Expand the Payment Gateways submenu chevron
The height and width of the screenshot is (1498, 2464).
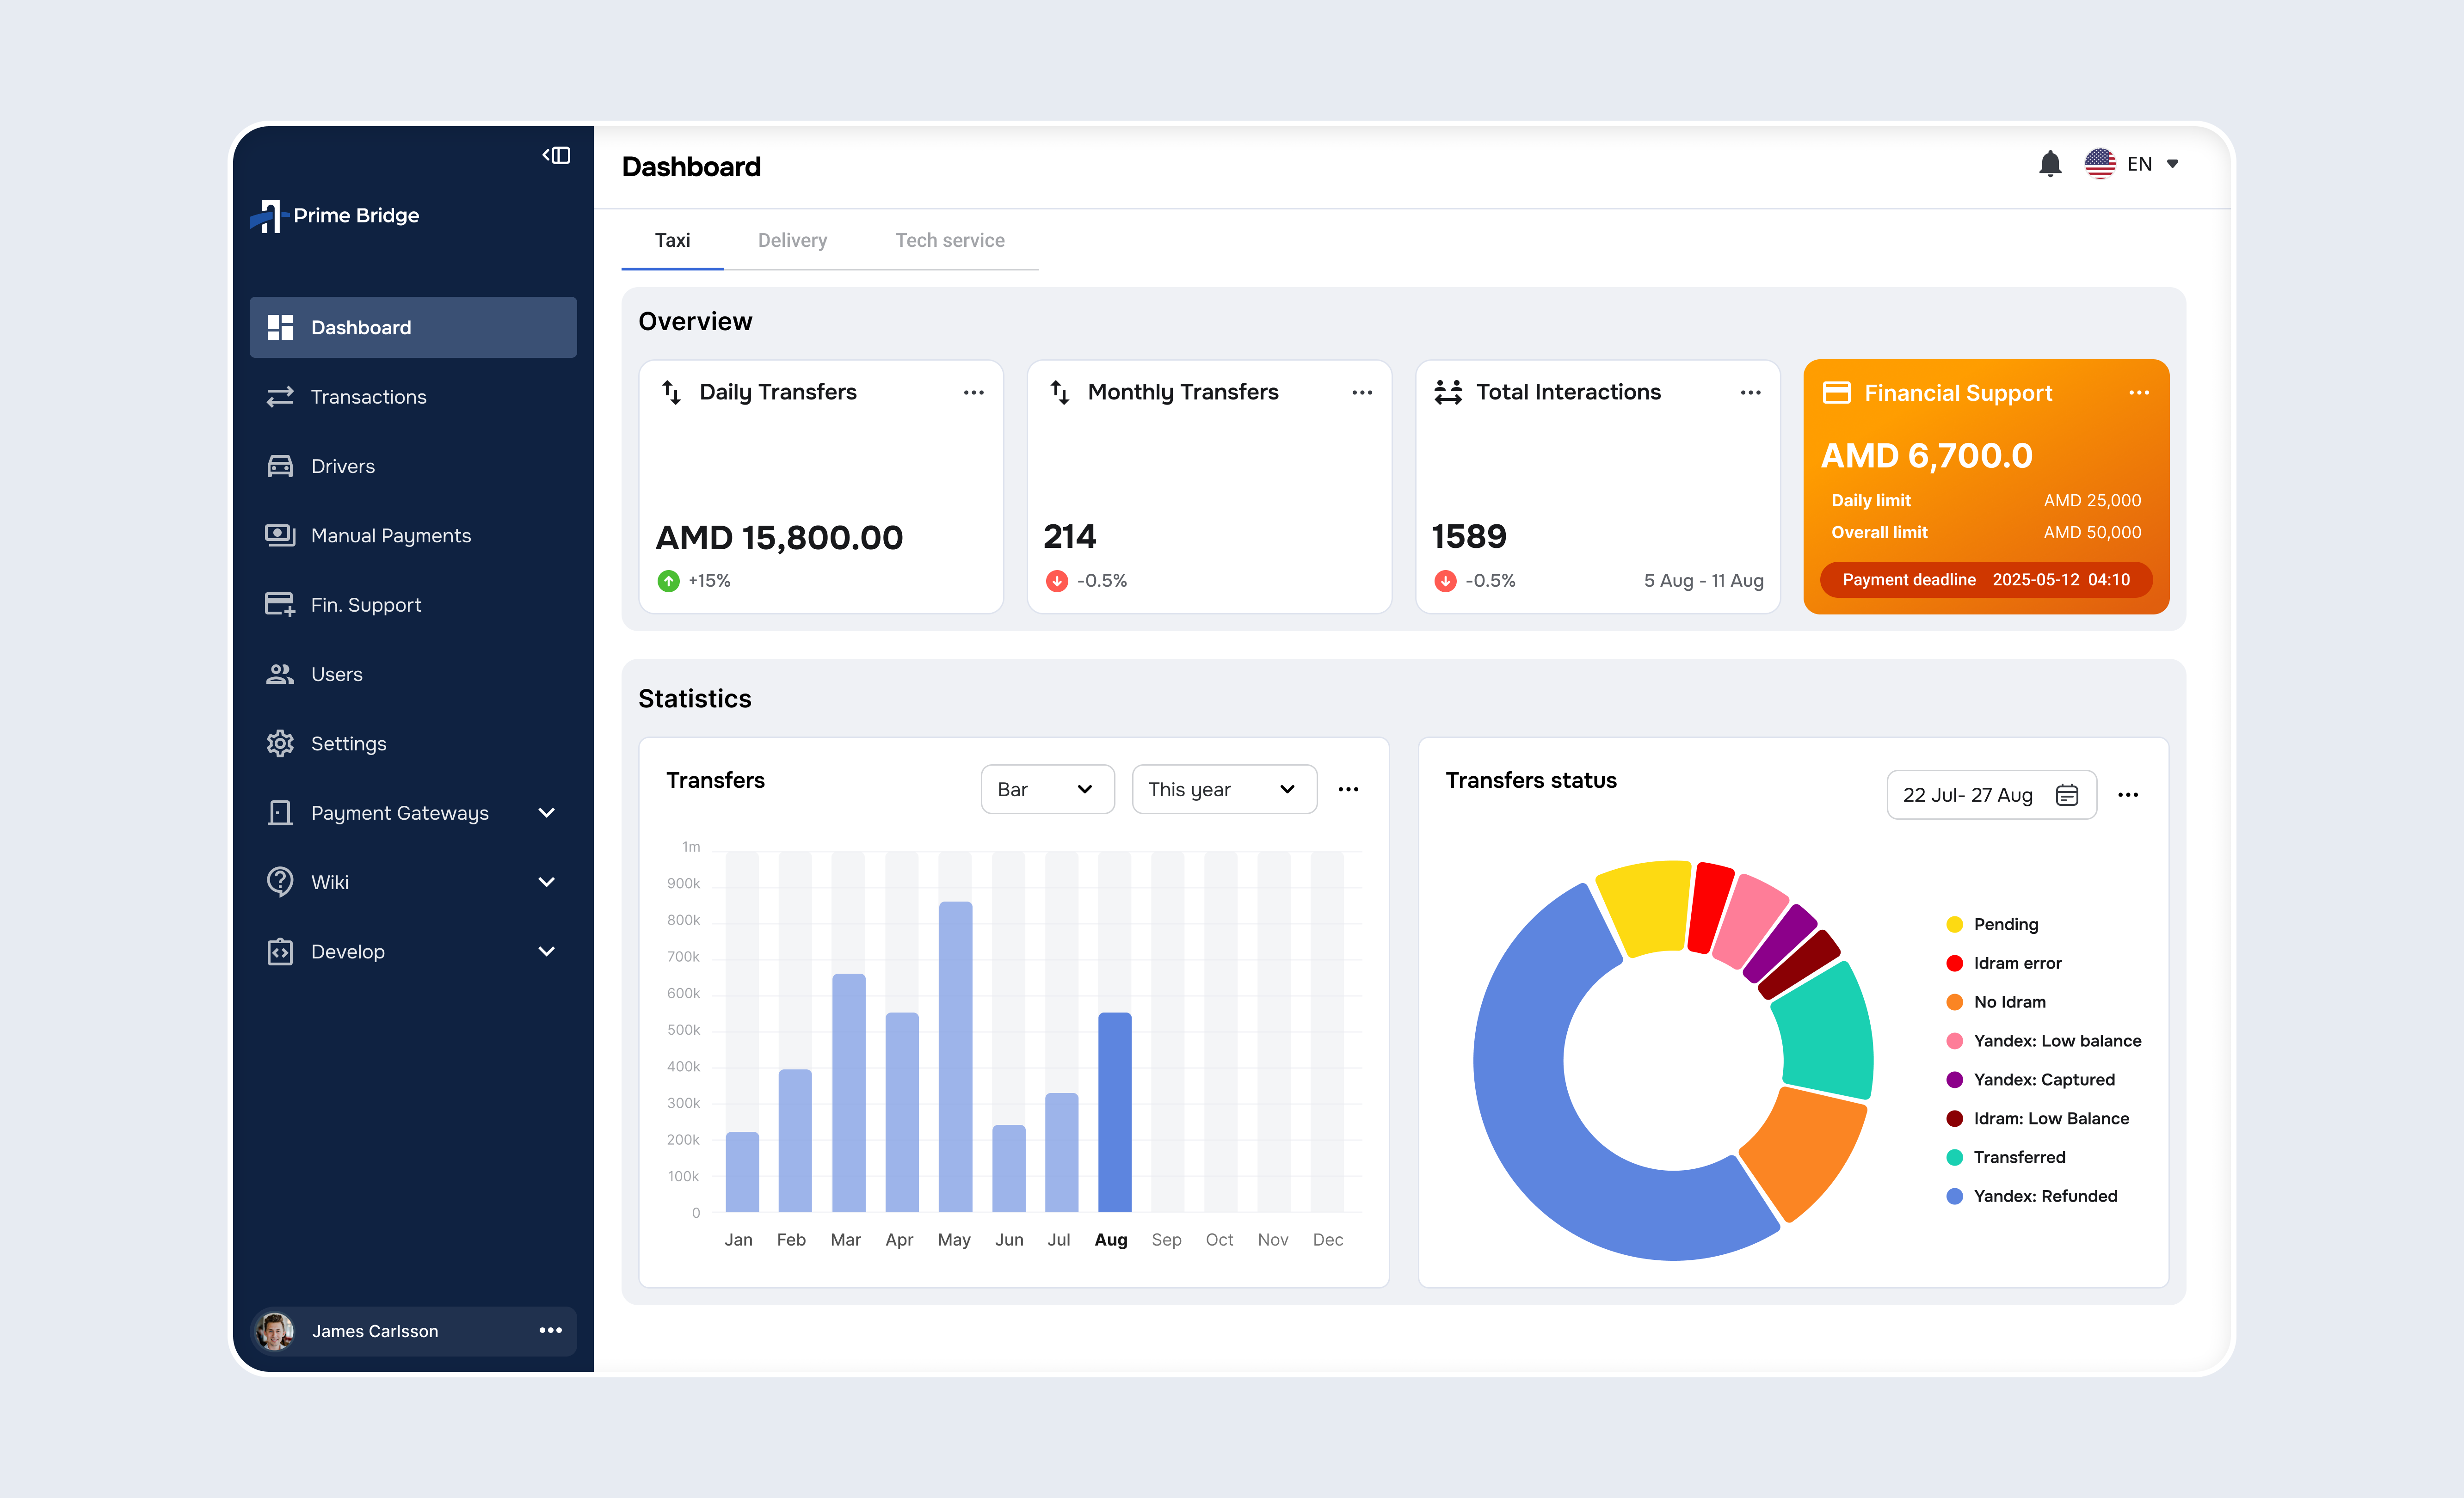pos(547,812)
